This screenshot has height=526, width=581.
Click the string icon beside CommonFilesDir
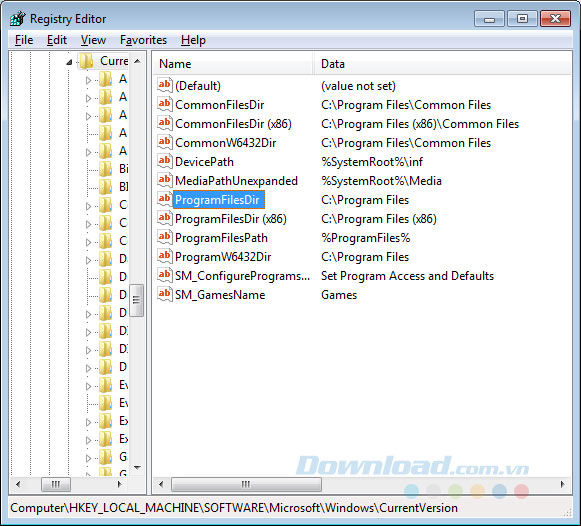pos(165,104)
